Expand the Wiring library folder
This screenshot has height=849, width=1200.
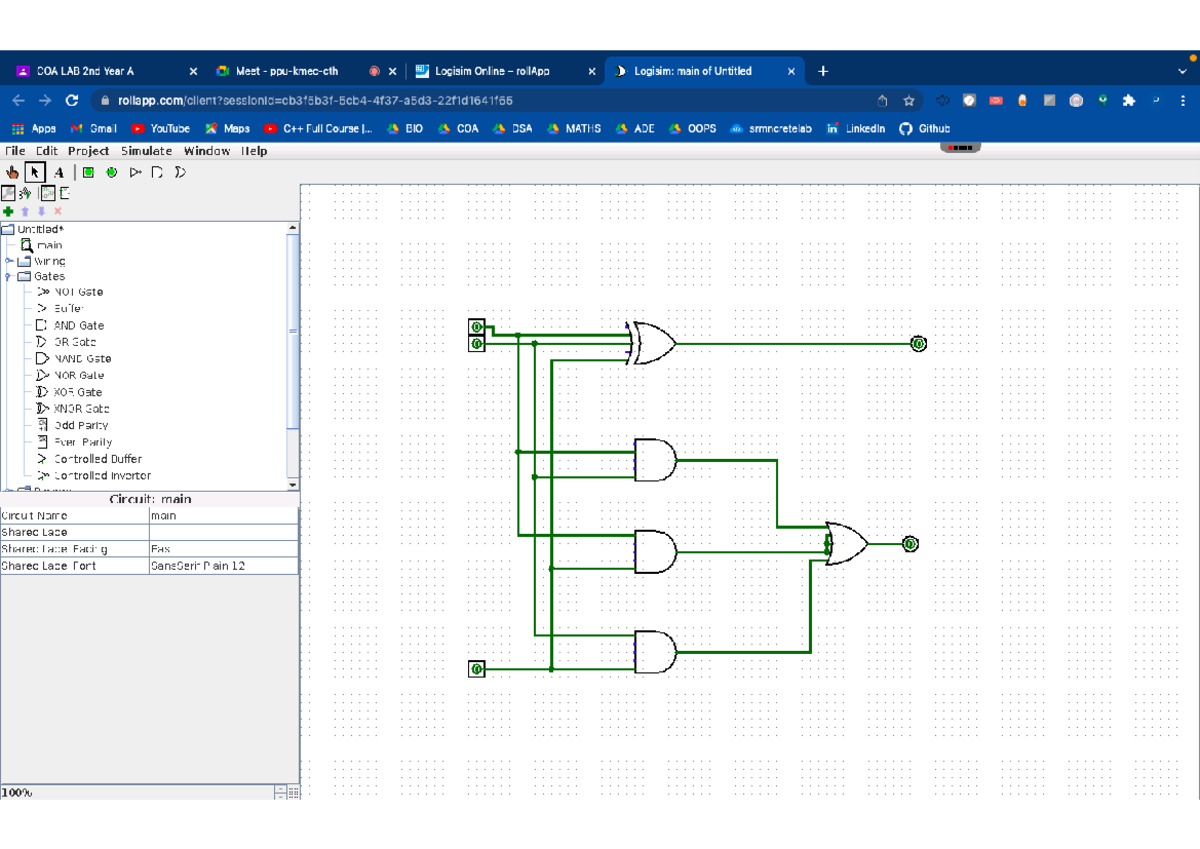tap(9, 260)
